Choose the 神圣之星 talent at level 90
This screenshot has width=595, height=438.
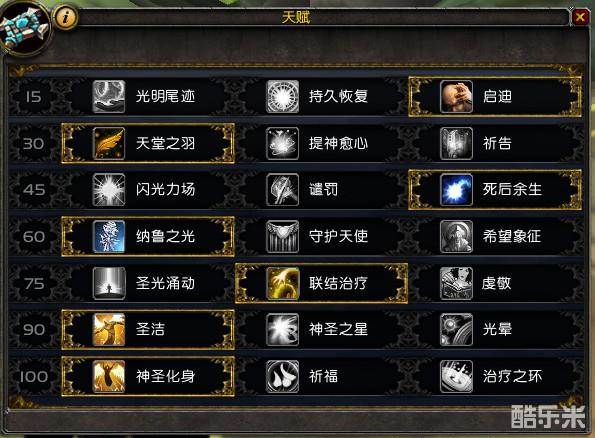pyautogui.click(x=321, y=329)
